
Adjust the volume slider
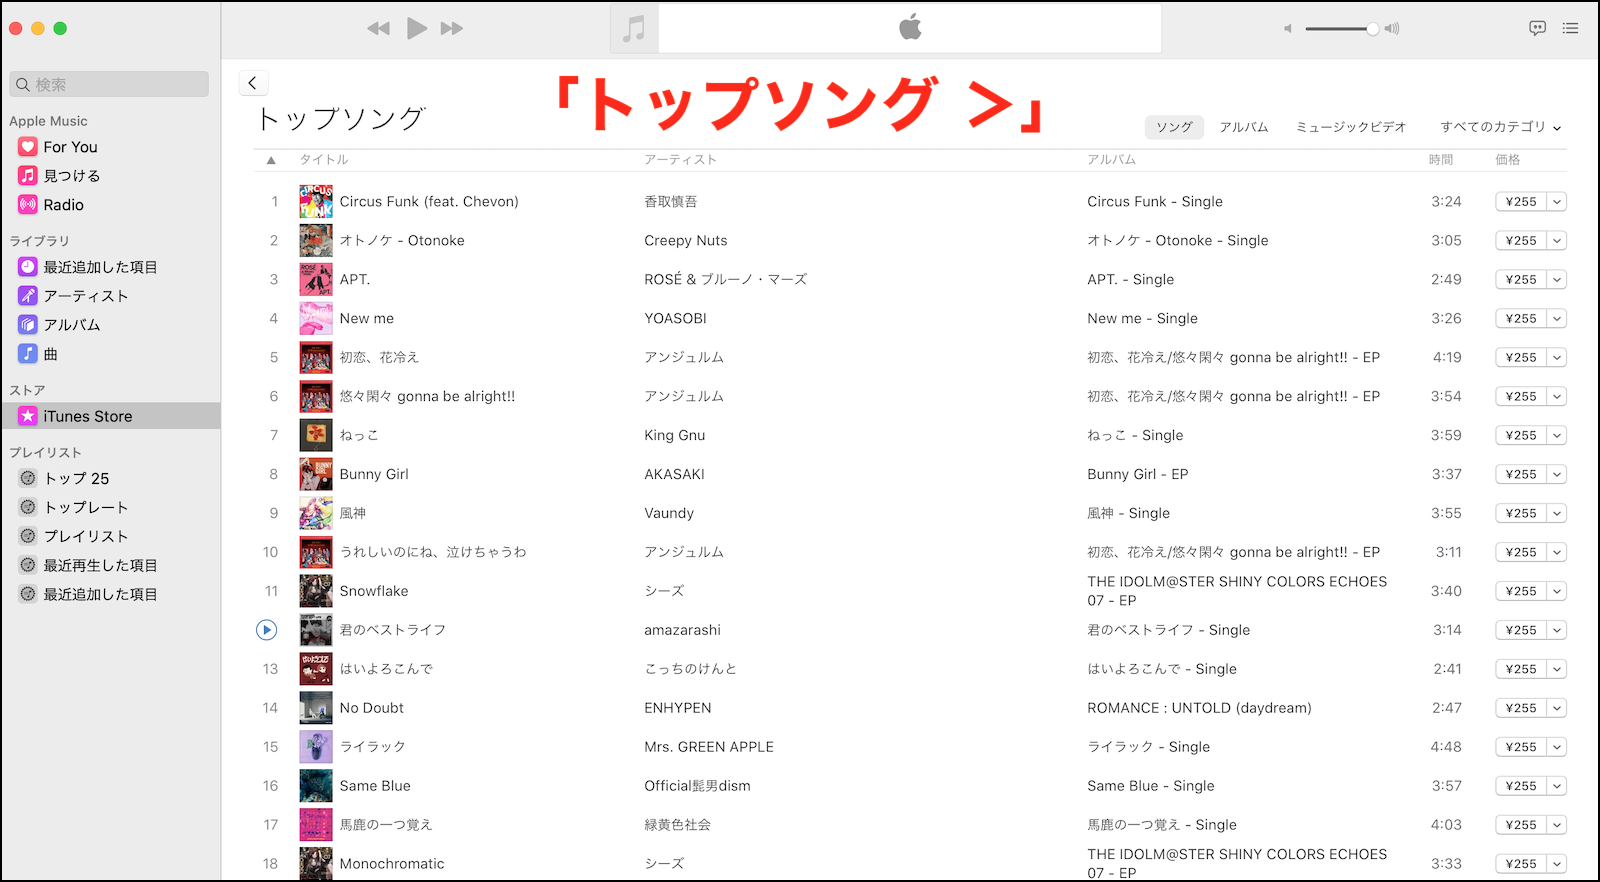point(1342,29)
